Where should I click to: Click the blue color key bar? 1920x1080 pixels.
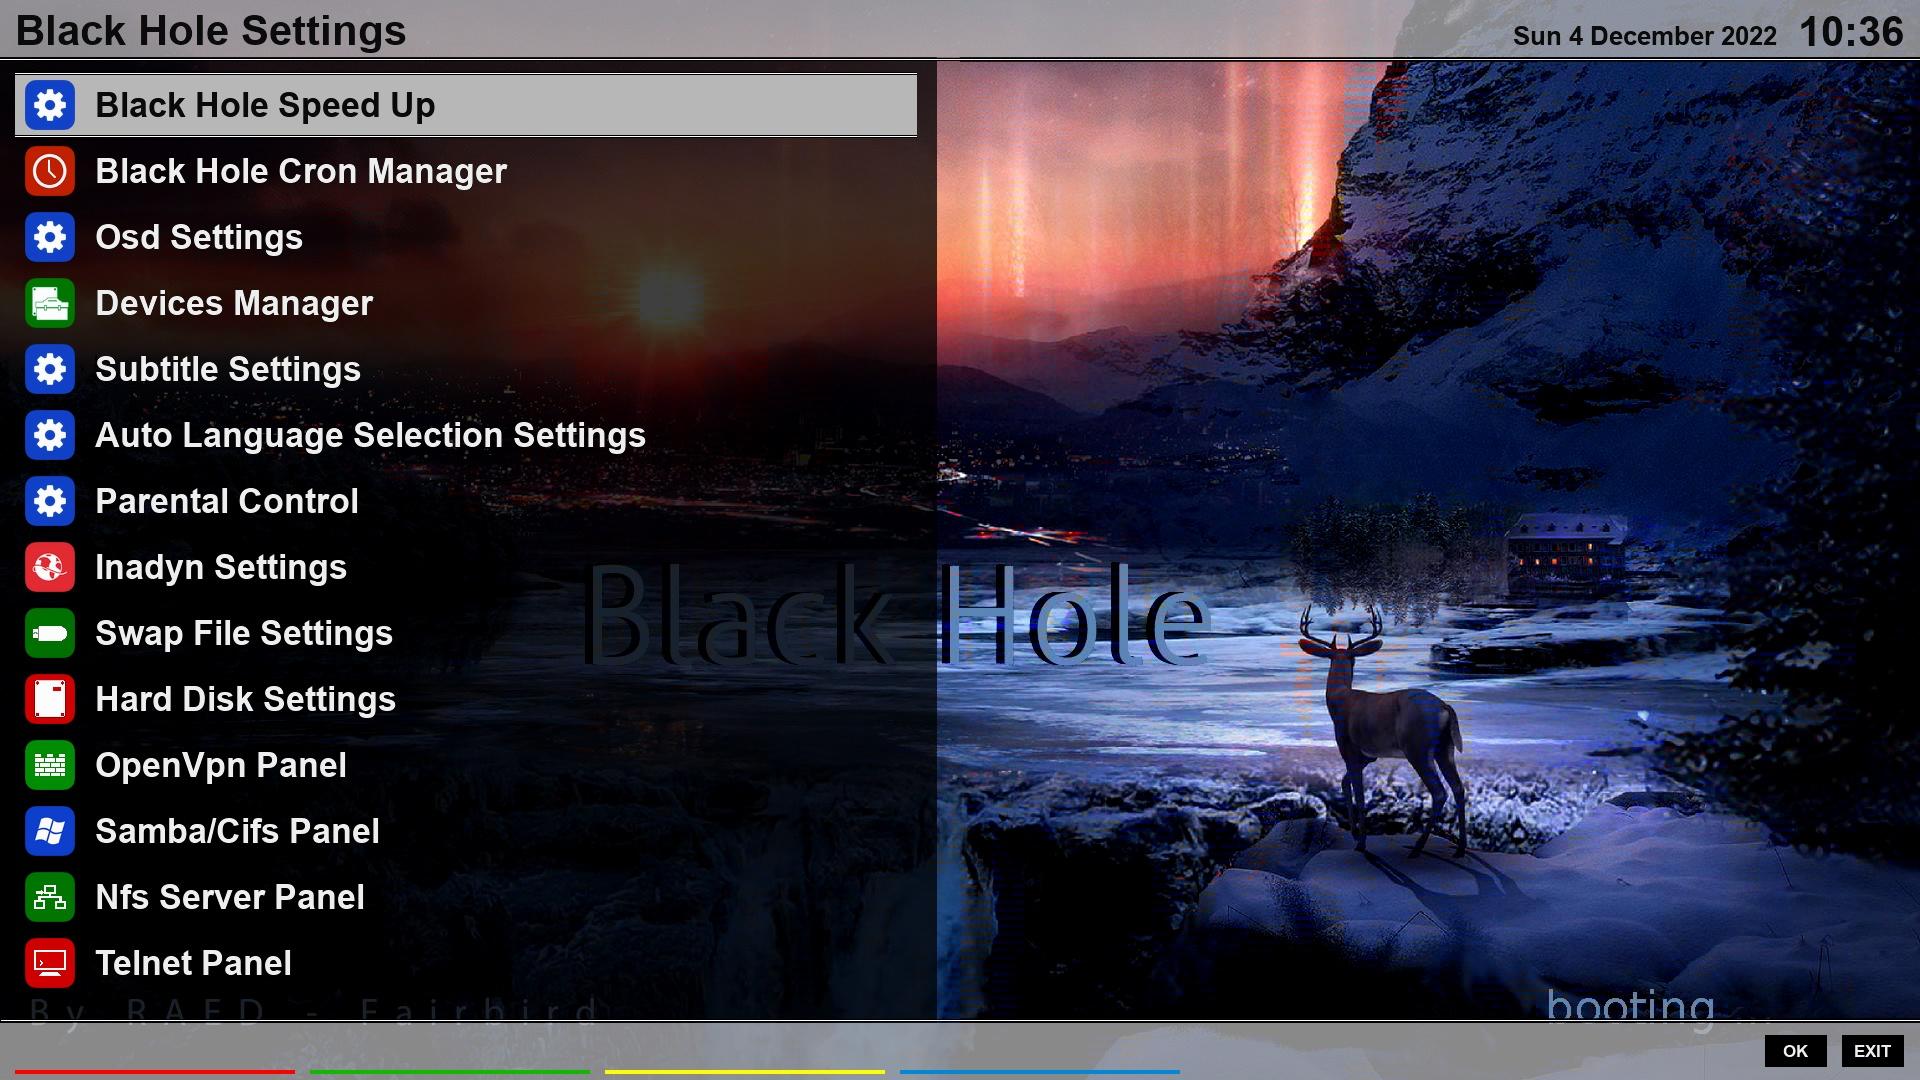[x=1040, y=1072]
